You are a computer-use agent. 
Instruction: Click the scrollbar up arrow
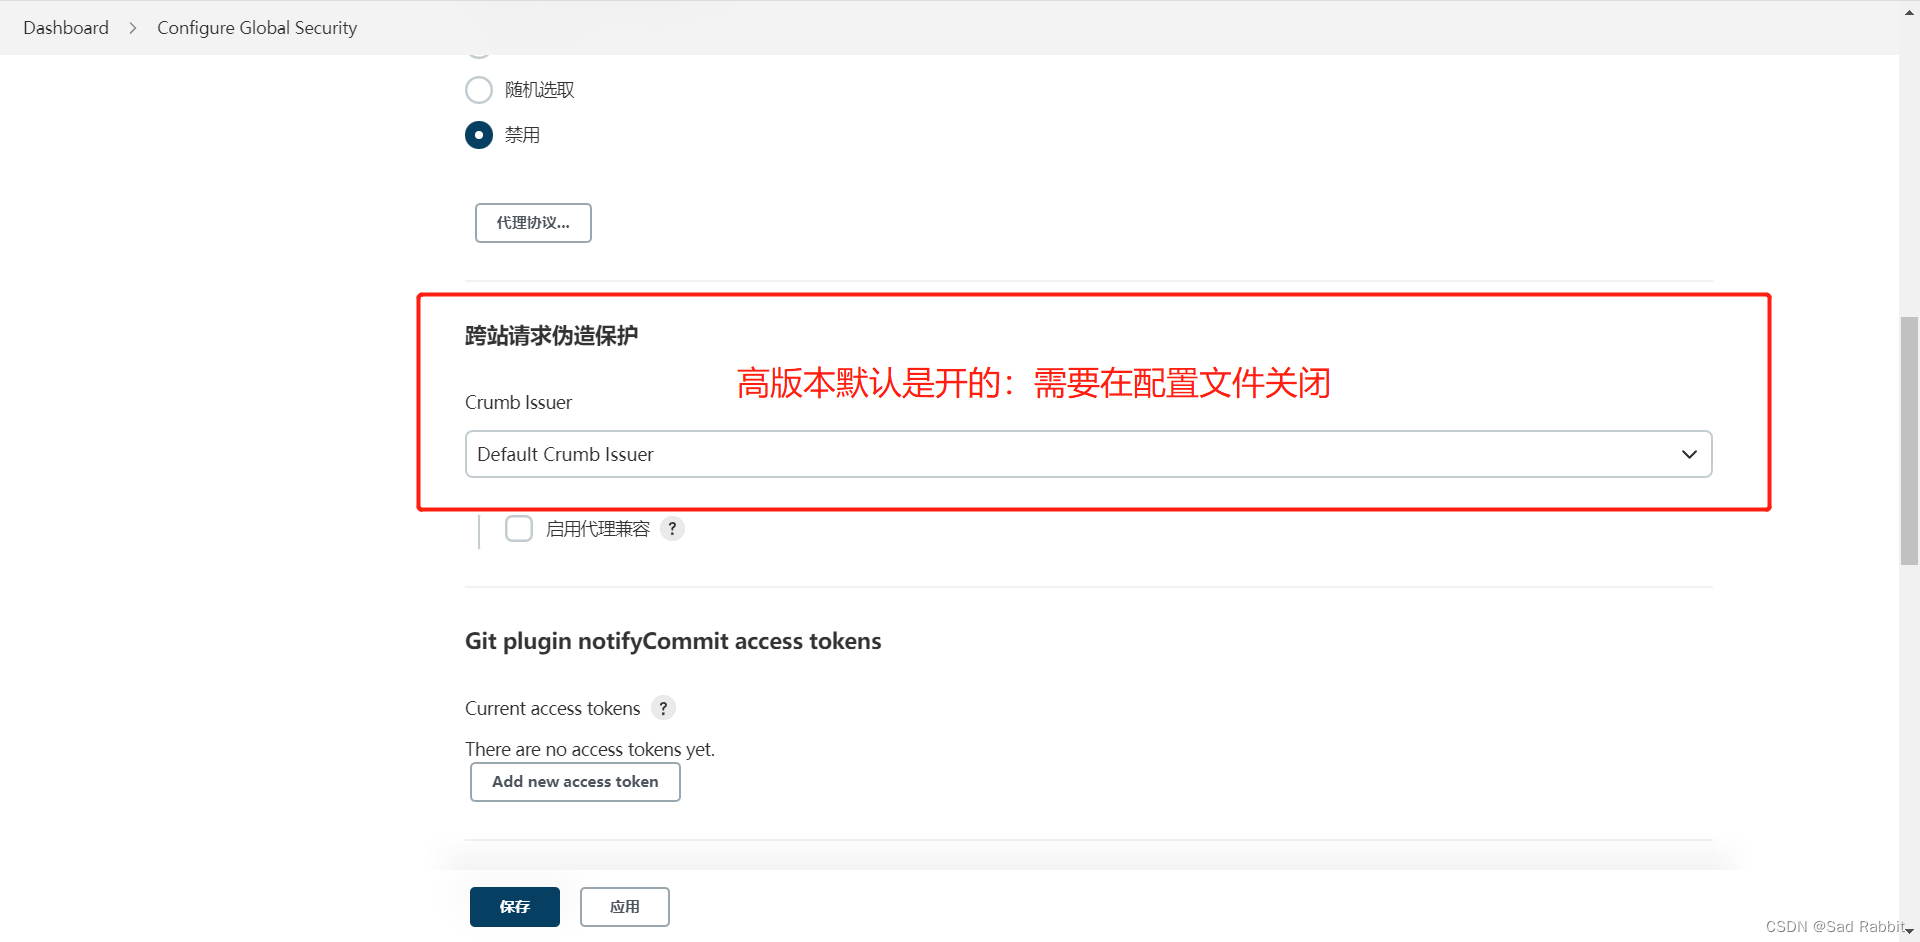point(1908,11)
